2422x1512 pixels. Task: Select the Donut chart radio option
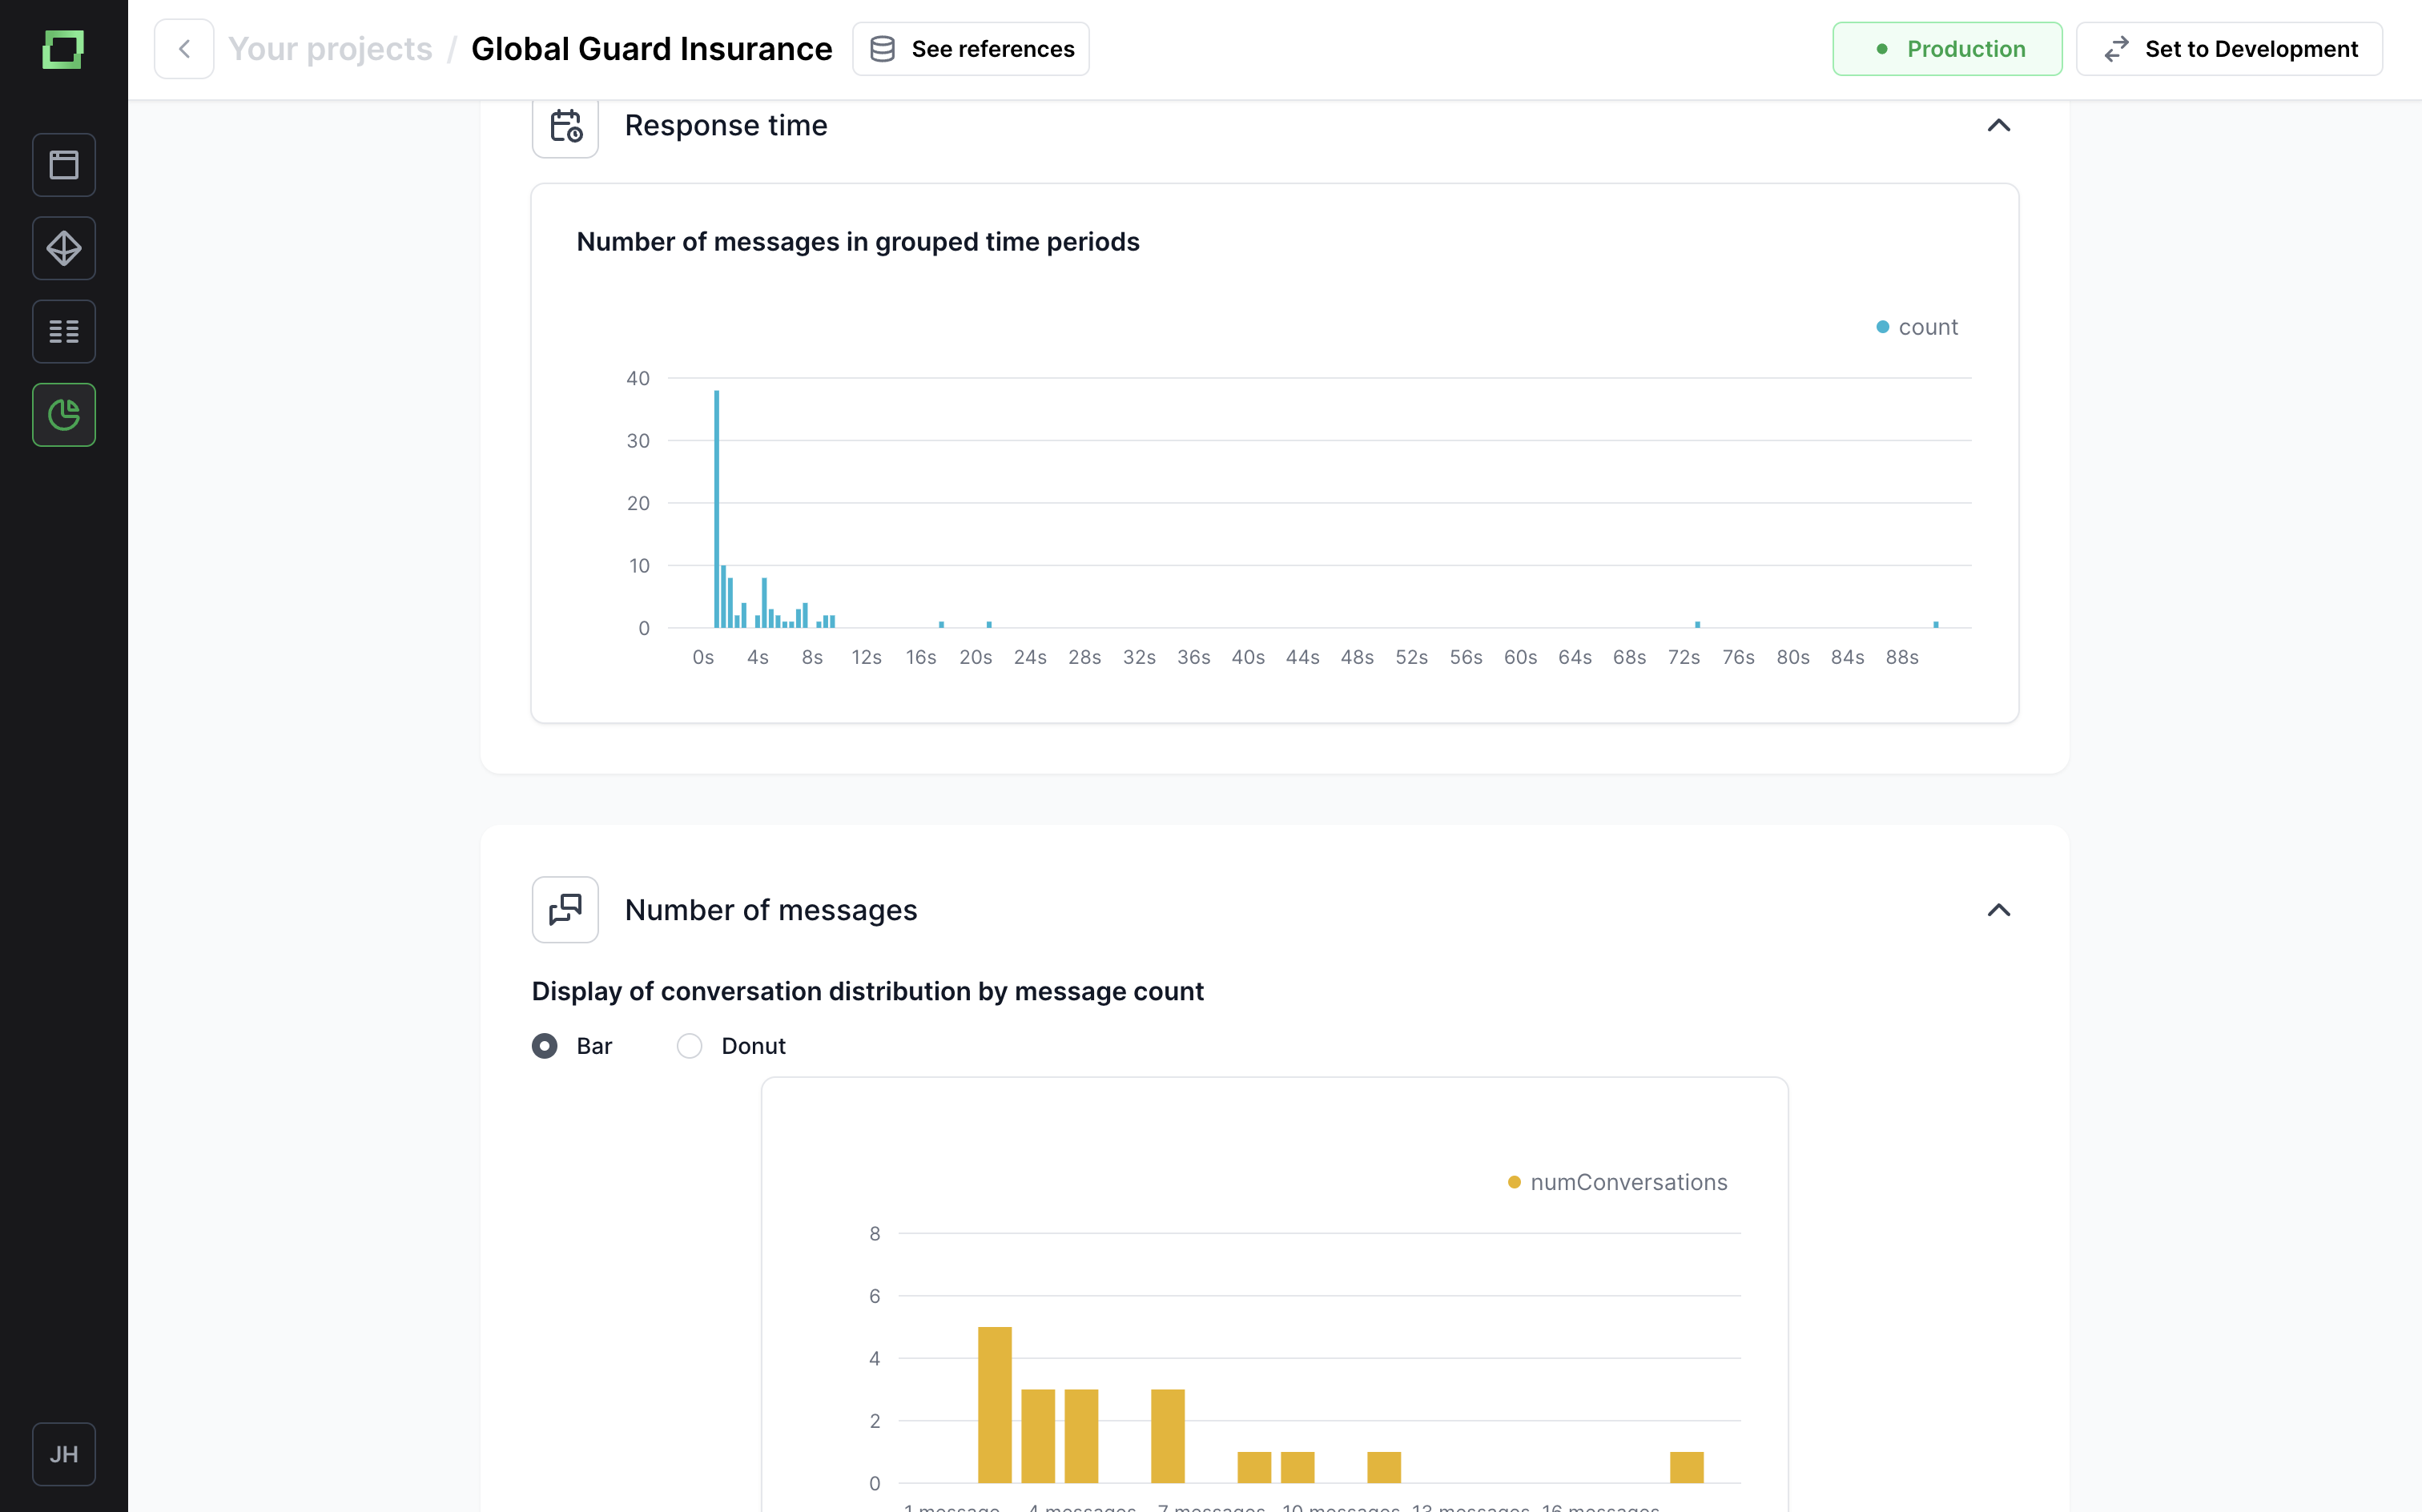pos(689,1046)
